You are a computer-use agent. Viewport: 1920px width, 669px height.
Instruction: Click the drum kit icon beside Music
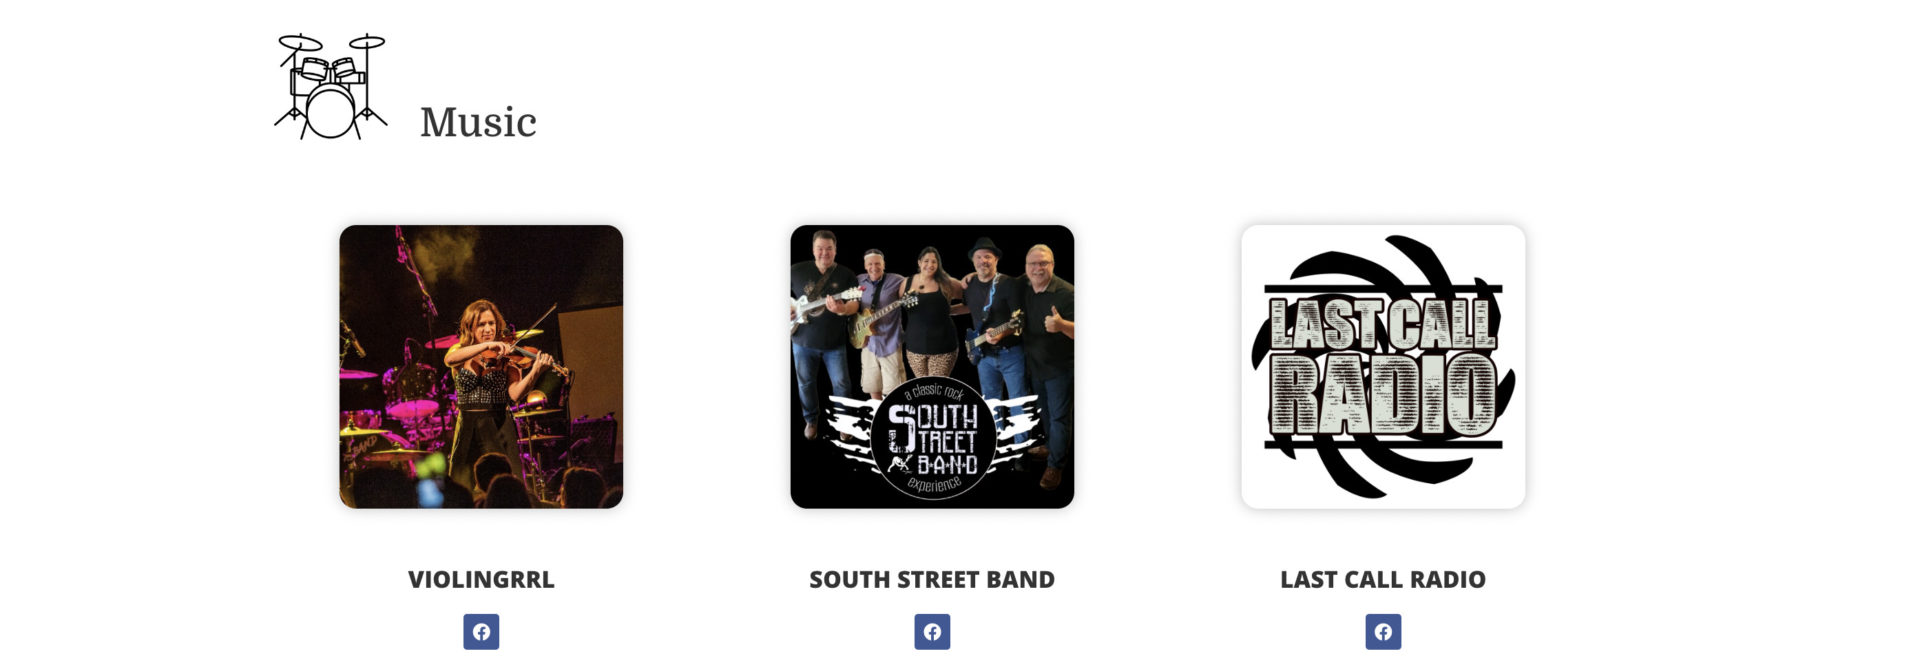pos(330,86)
